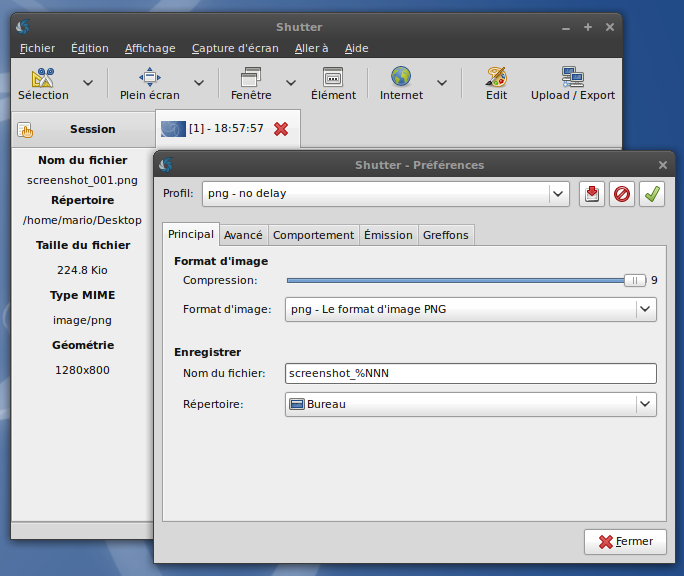The width and height of the screenshot is (684, 576).
Task: Switch to the Comportement tab
Action: 313,235
